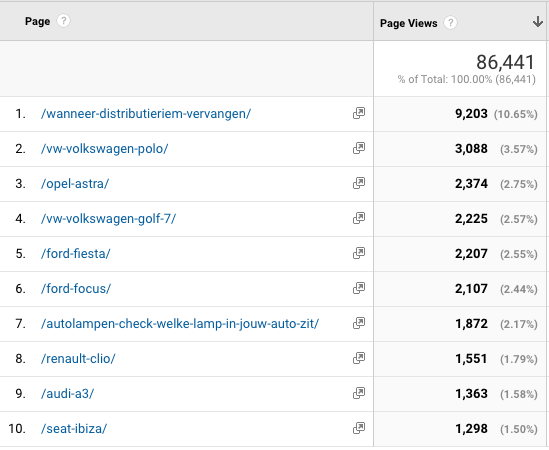Select the total page views value 86,441
549x450 pixels.
pyautogui.click(x=505, y=62)
